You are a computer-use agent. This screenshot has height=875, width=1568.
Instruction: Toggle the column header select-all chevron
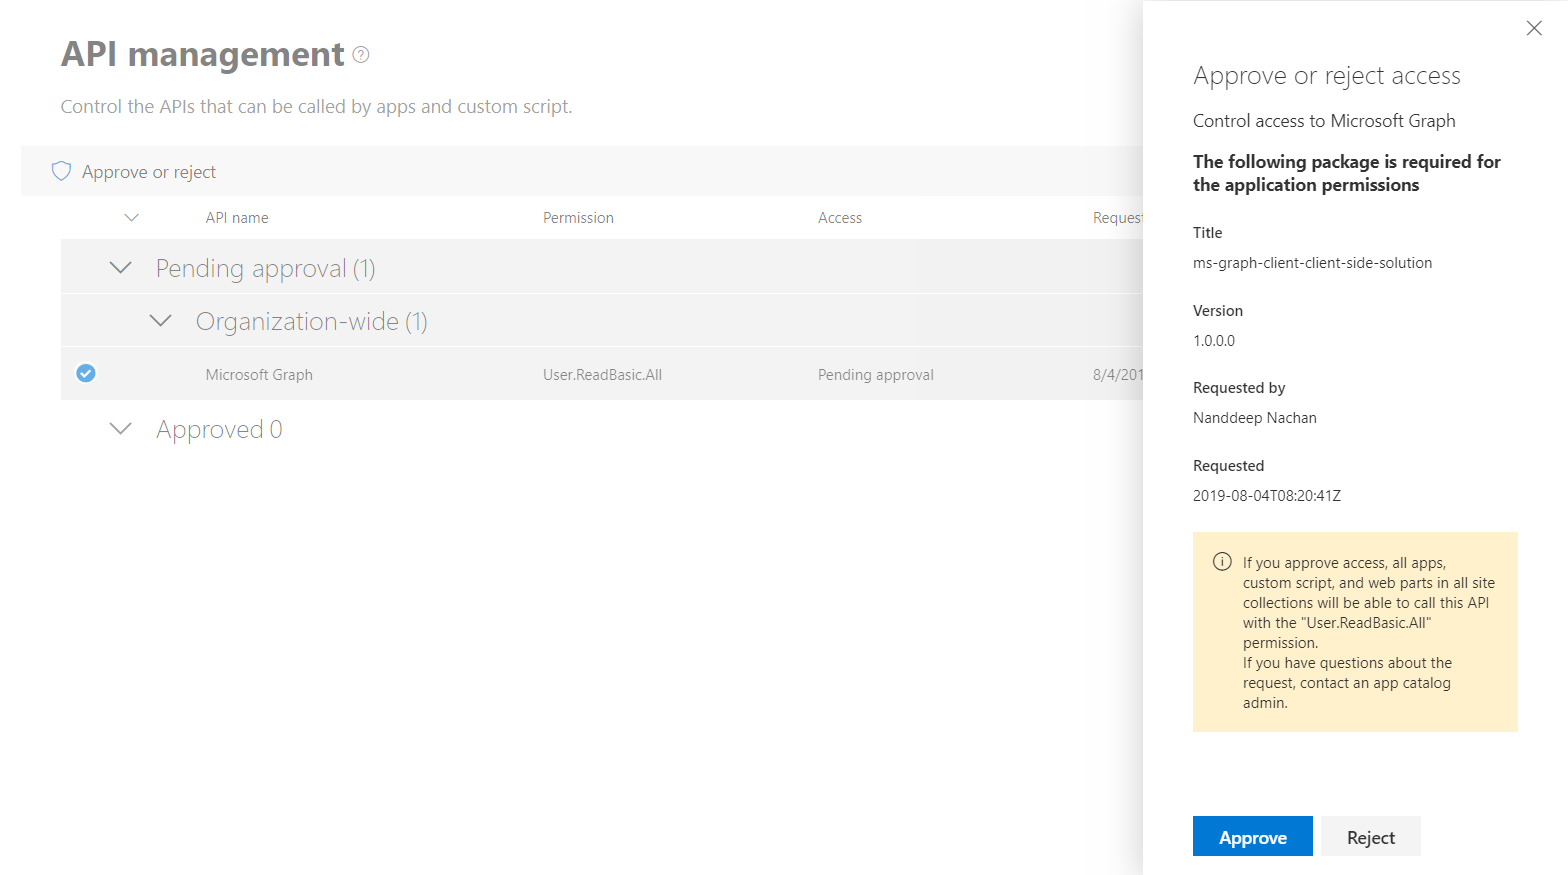(x=131, y=217)
